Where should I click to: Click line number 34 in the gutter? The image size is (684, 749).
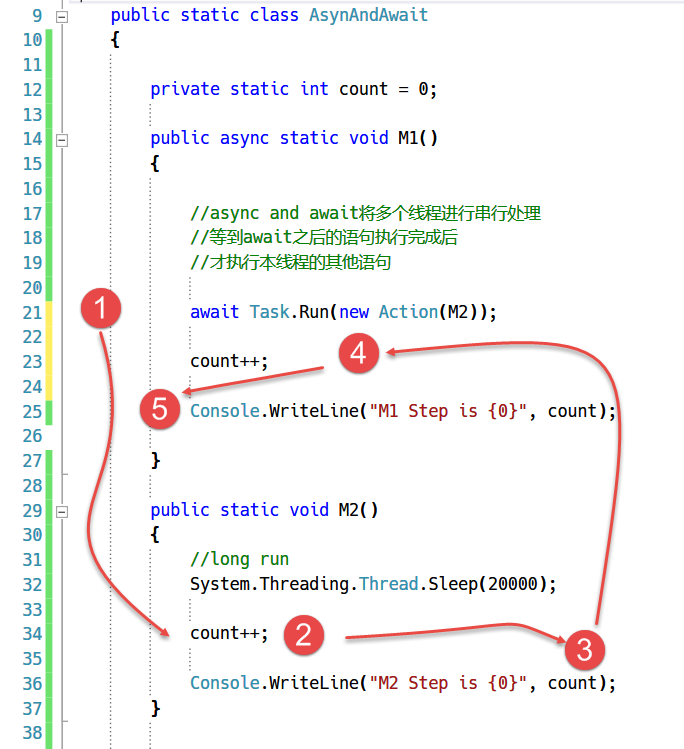(x=32, y=634)
